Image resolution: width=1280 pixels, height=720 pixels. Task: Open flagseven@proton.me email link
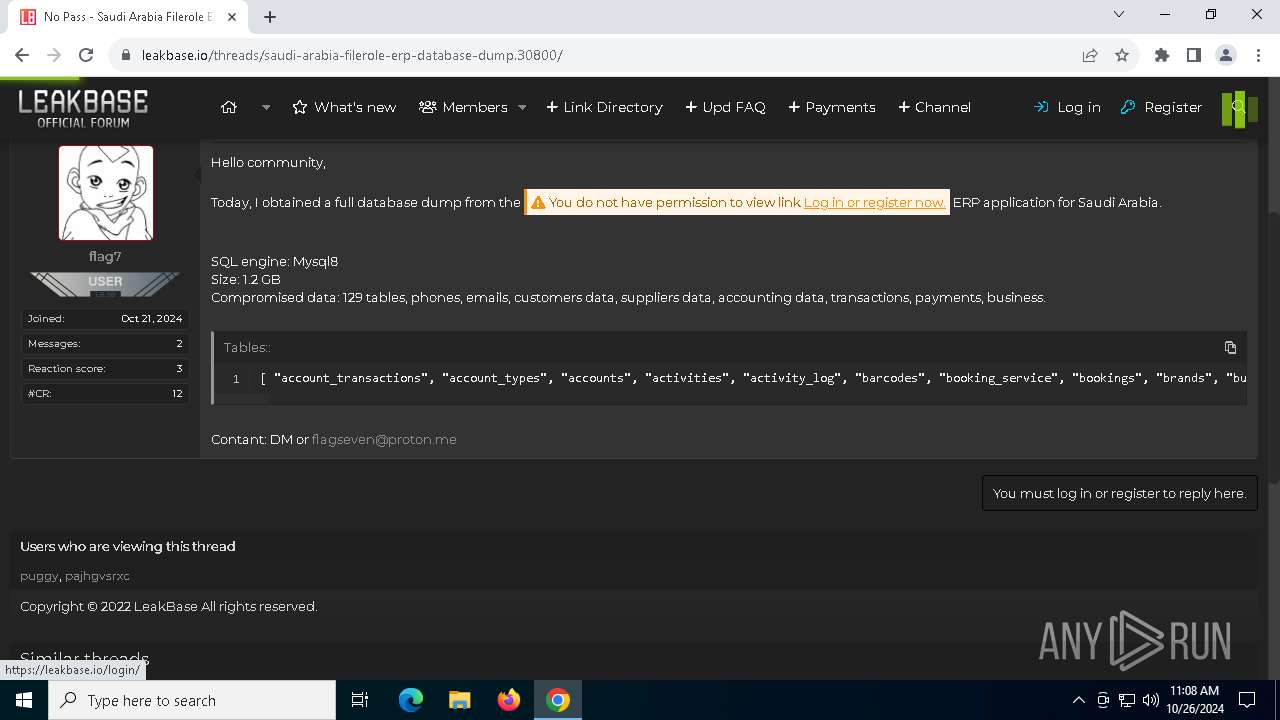tap(384, 439)
